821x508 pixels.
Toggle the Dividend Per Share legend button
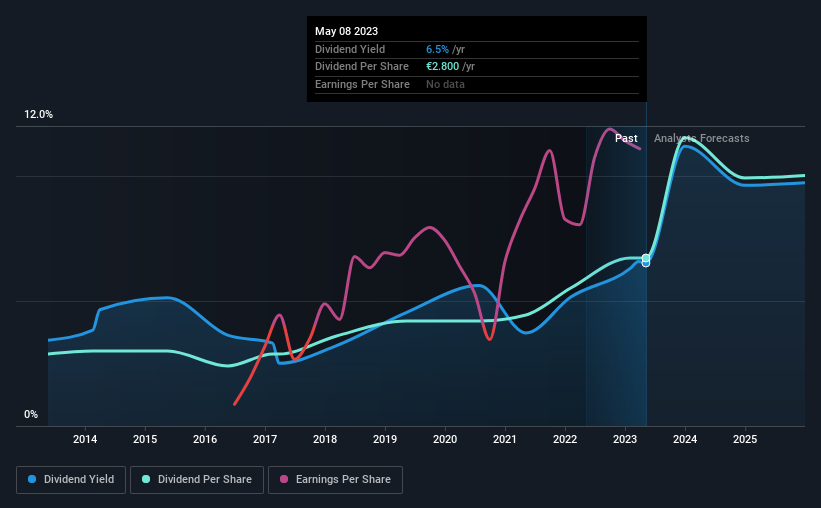pos(197,480)
